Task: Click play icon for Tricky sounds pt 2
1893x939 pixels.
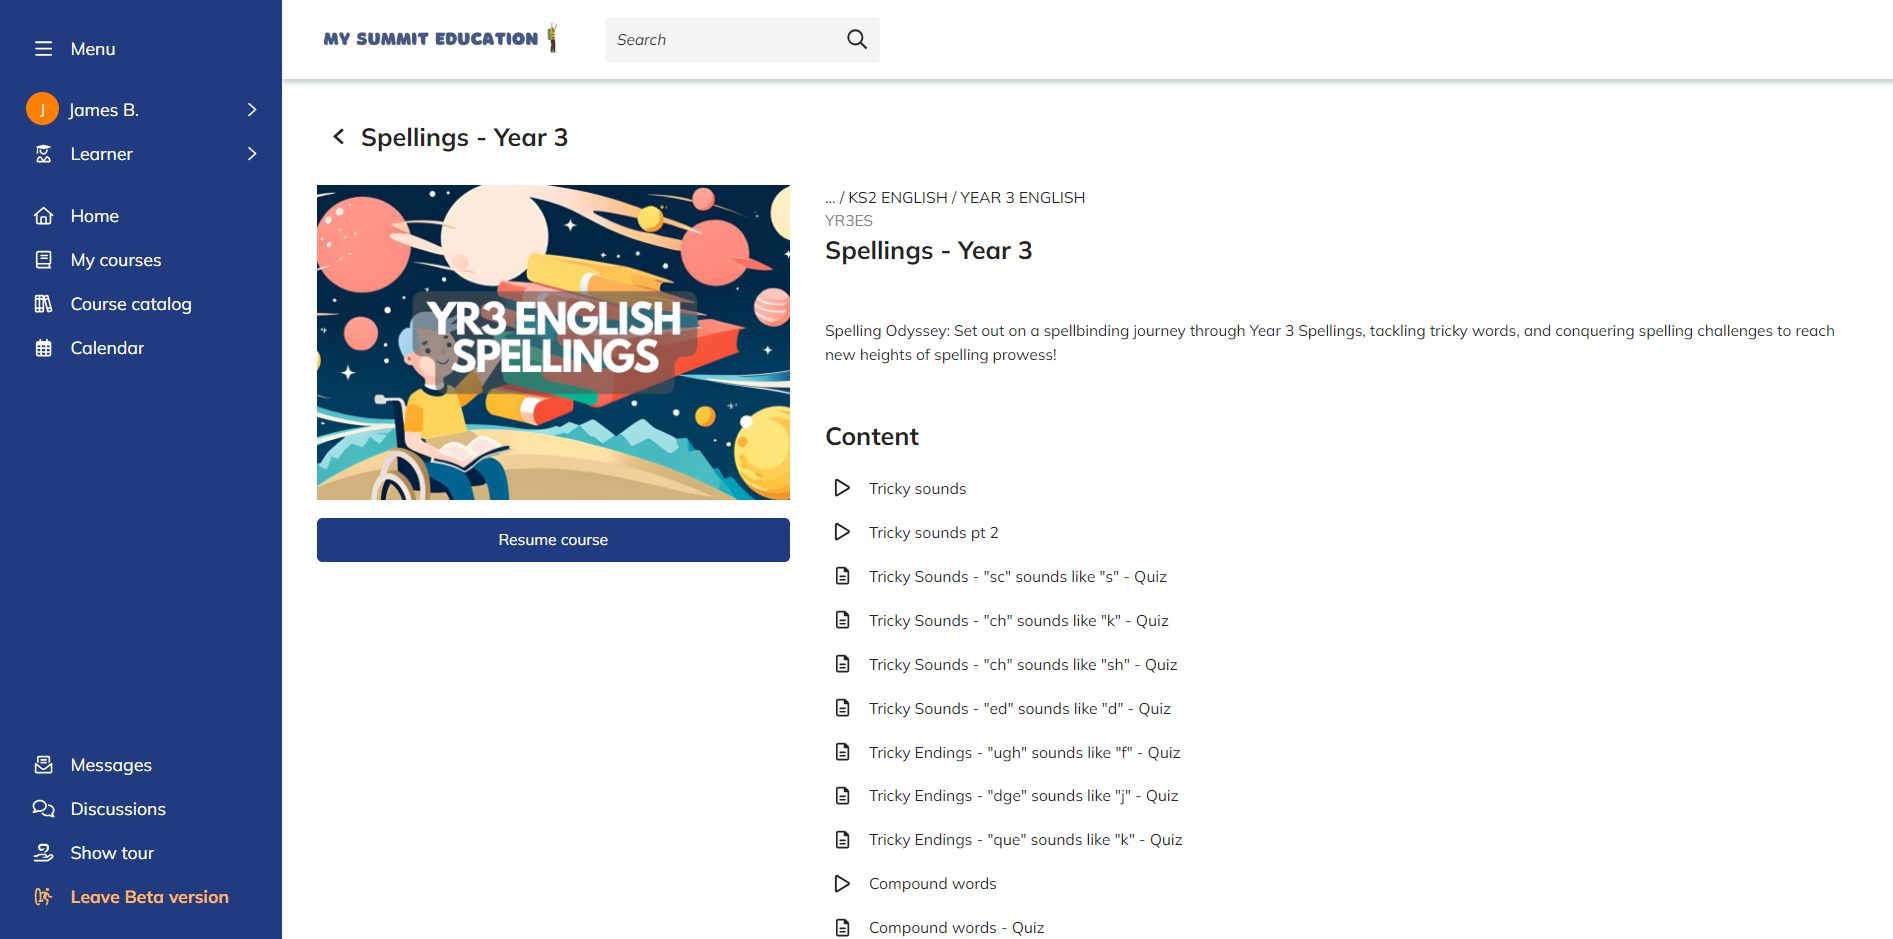Action: [842, 532]
